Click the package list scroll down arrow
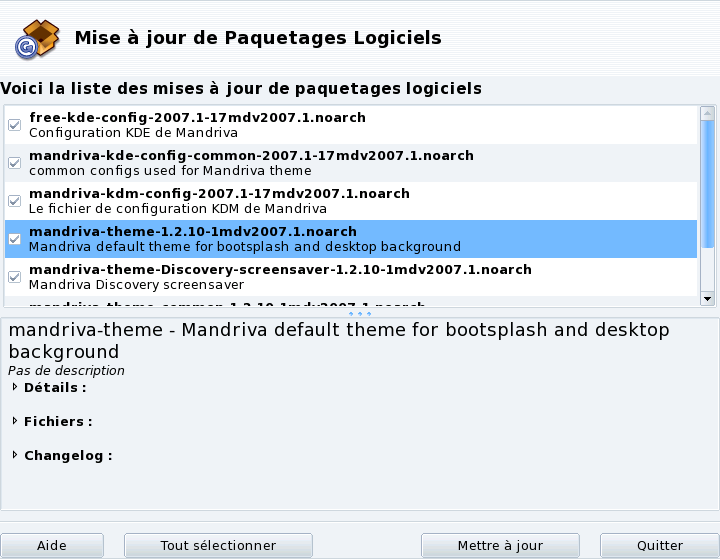 [x=707, y=298]
